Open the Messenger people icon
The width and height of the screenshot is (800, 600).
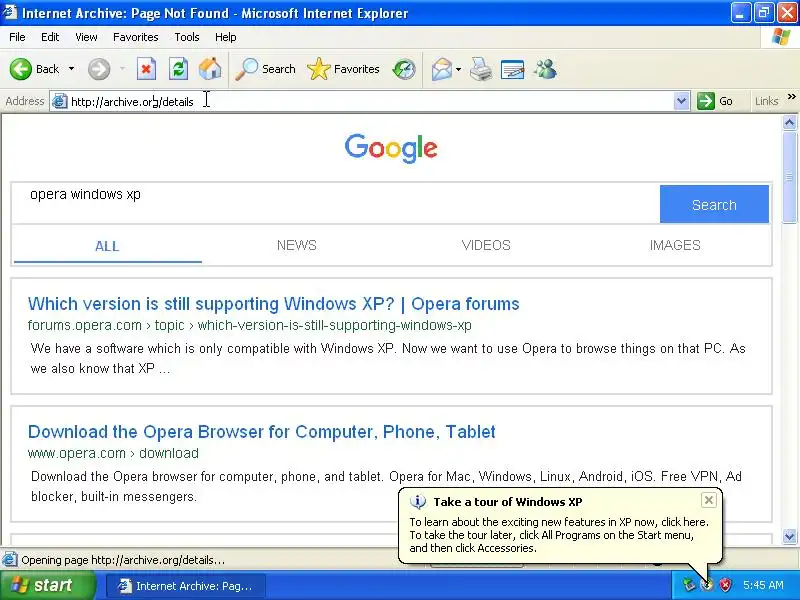545,69
